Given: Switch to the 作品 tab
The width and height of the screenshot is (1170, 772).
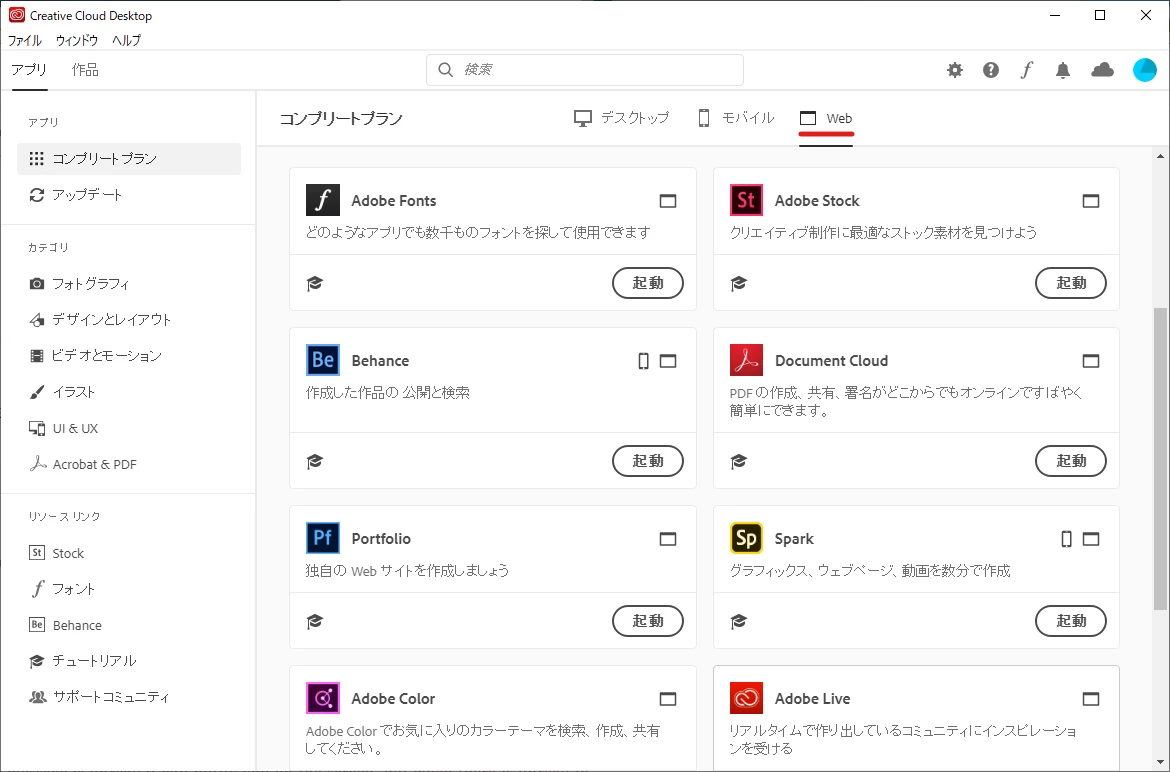Looking at the screenshot, I should click(85, 70).
